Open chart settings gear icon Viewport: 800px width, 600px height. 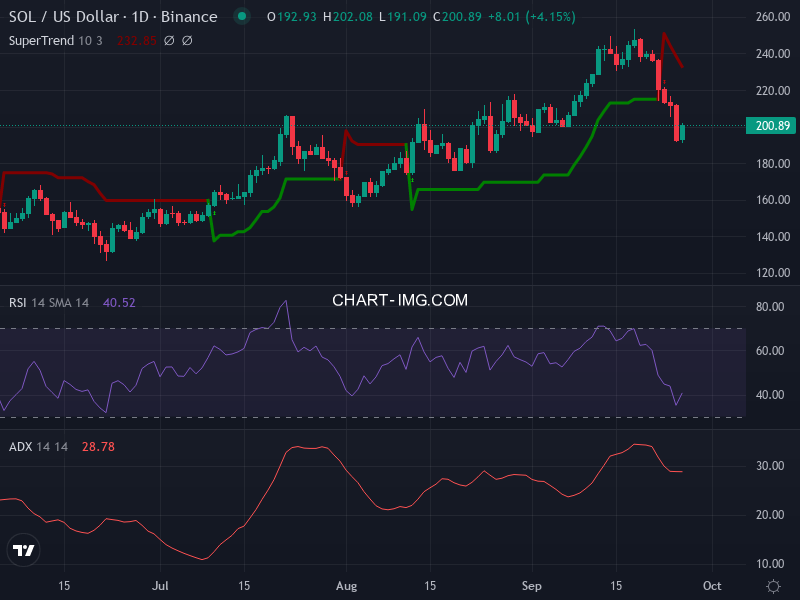pyautogui.click(x=773, y=585)
